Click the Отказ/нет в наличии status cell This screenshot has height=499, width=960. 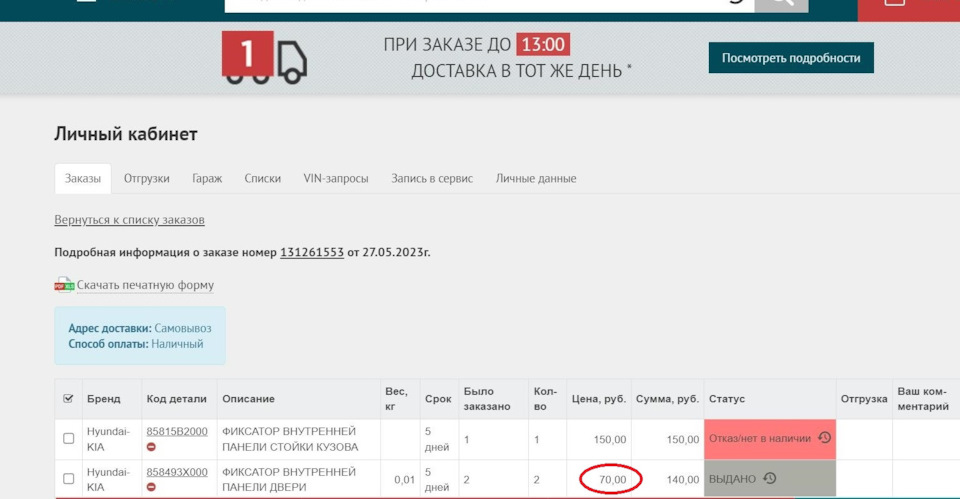770,439
